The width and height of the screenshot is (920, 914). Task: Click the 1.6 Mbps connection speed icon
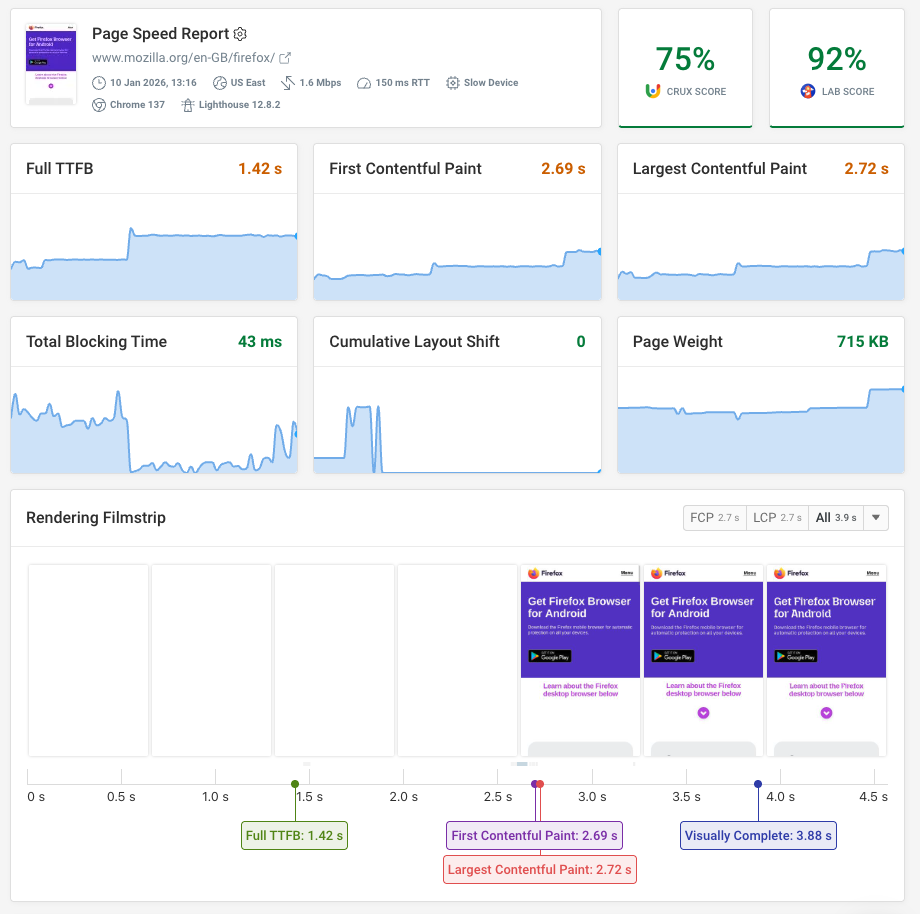(286, 82)
